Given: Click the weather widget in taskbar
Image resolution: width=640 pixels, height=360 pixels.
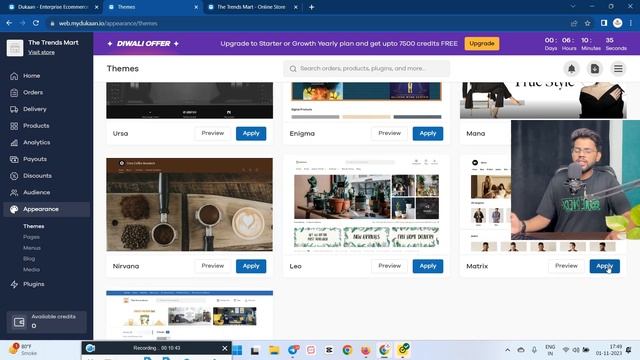Looking at the screenshot, I should point(22,349).
